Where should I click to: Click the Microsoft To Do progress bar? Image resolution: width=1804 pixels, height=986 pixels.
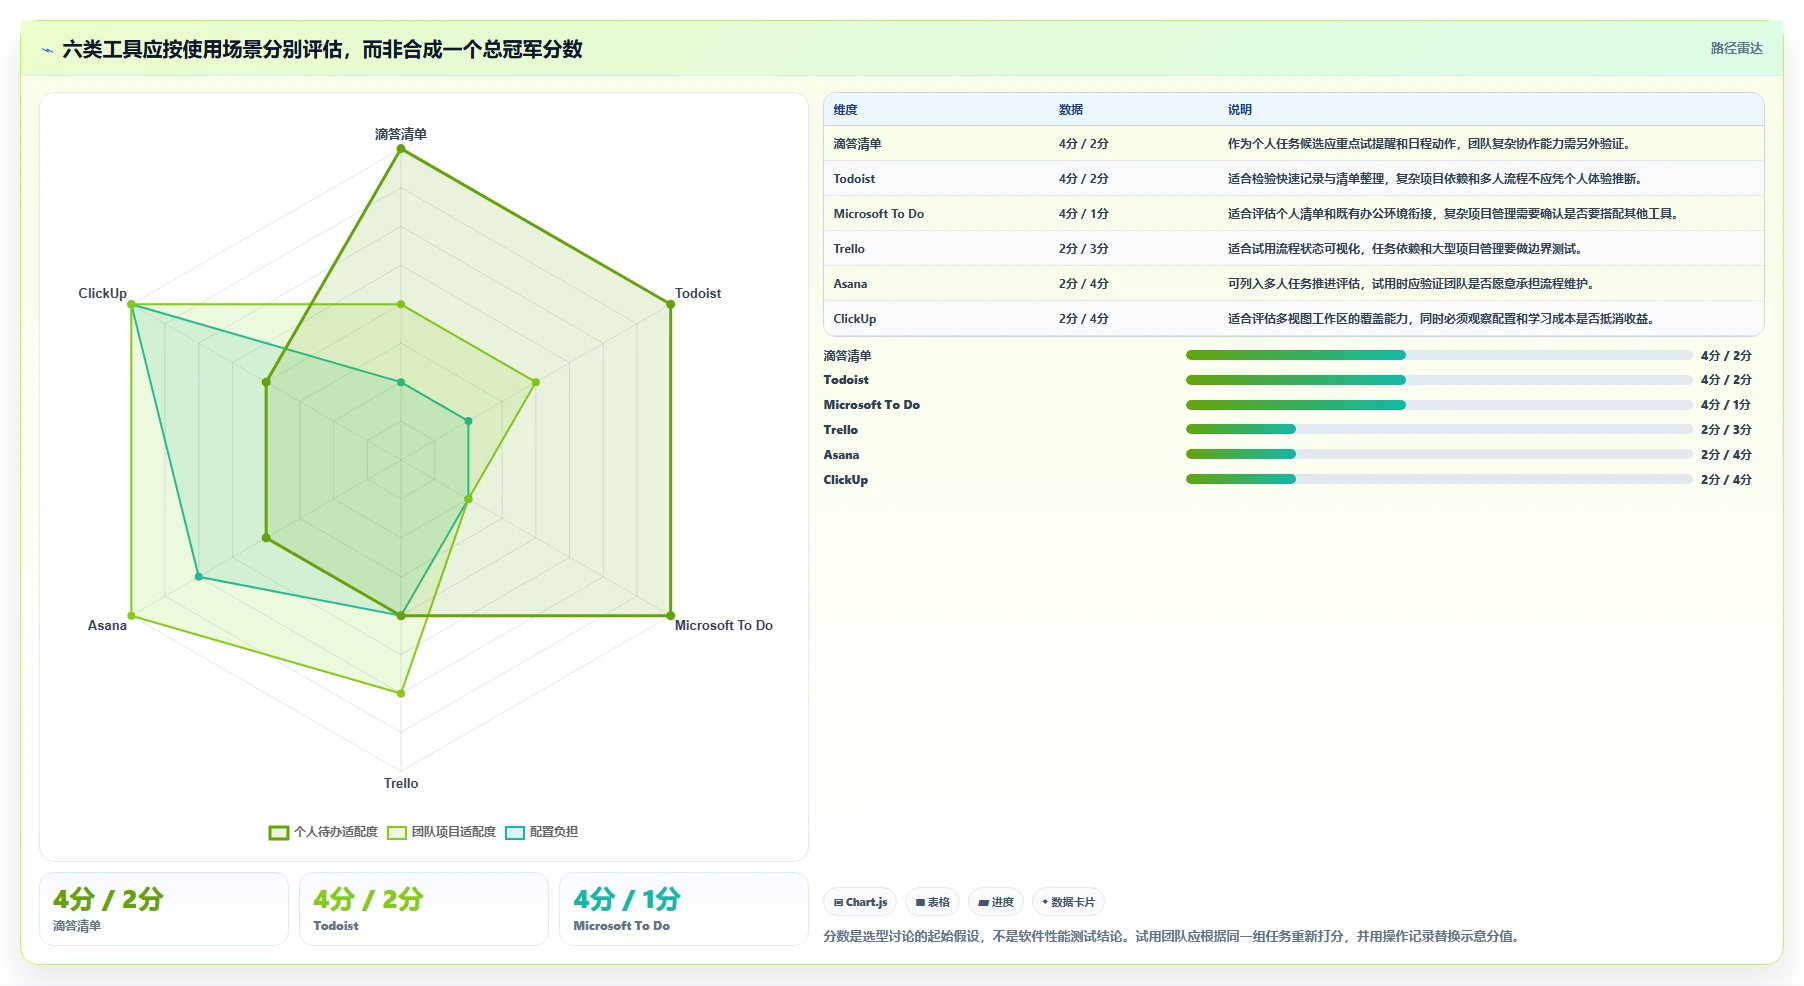(1438, 405)
